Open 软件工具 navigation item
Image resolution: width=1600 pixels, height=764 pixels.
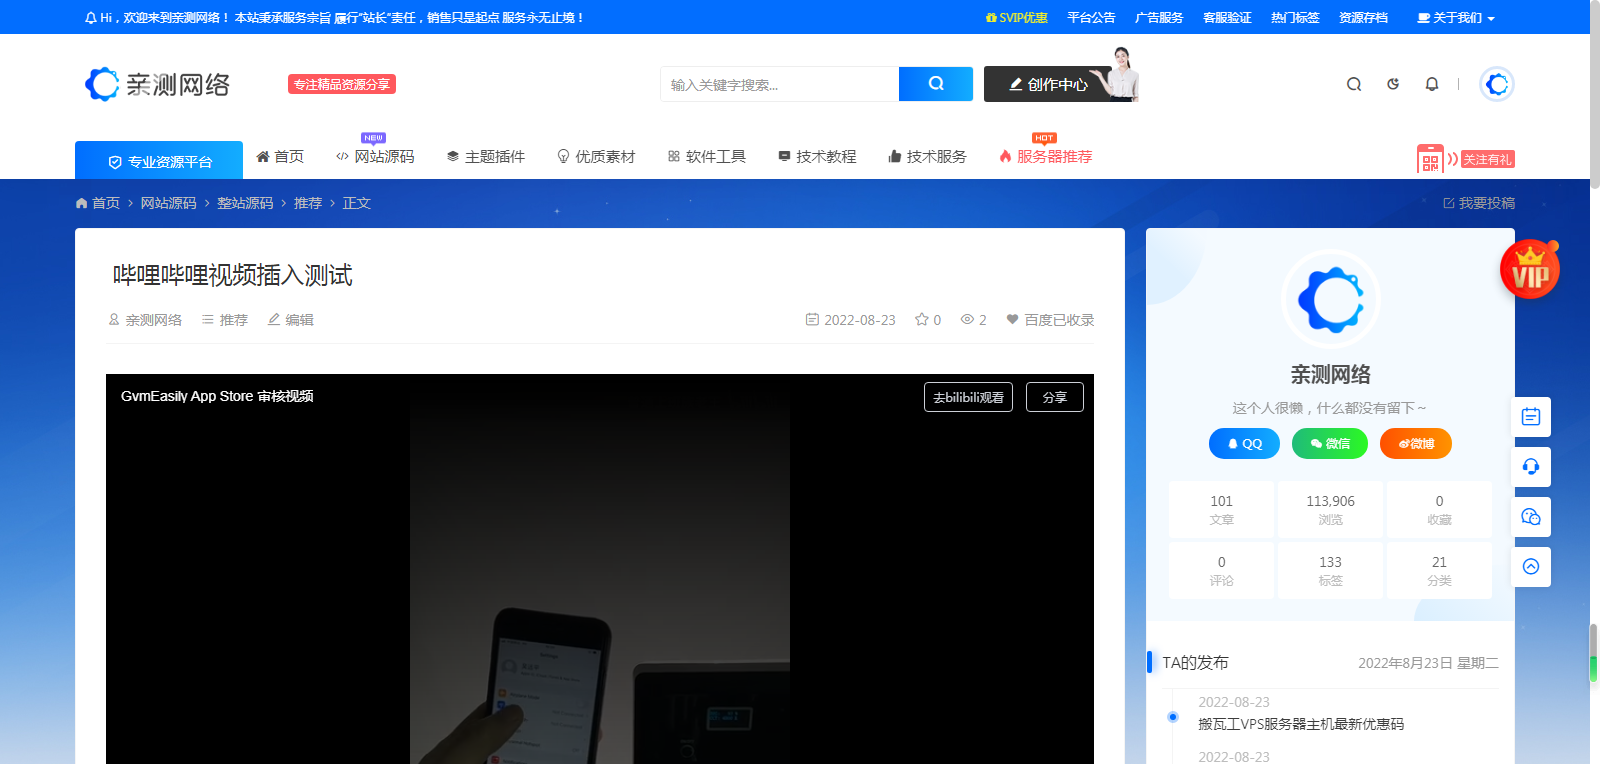pos(706,157)
